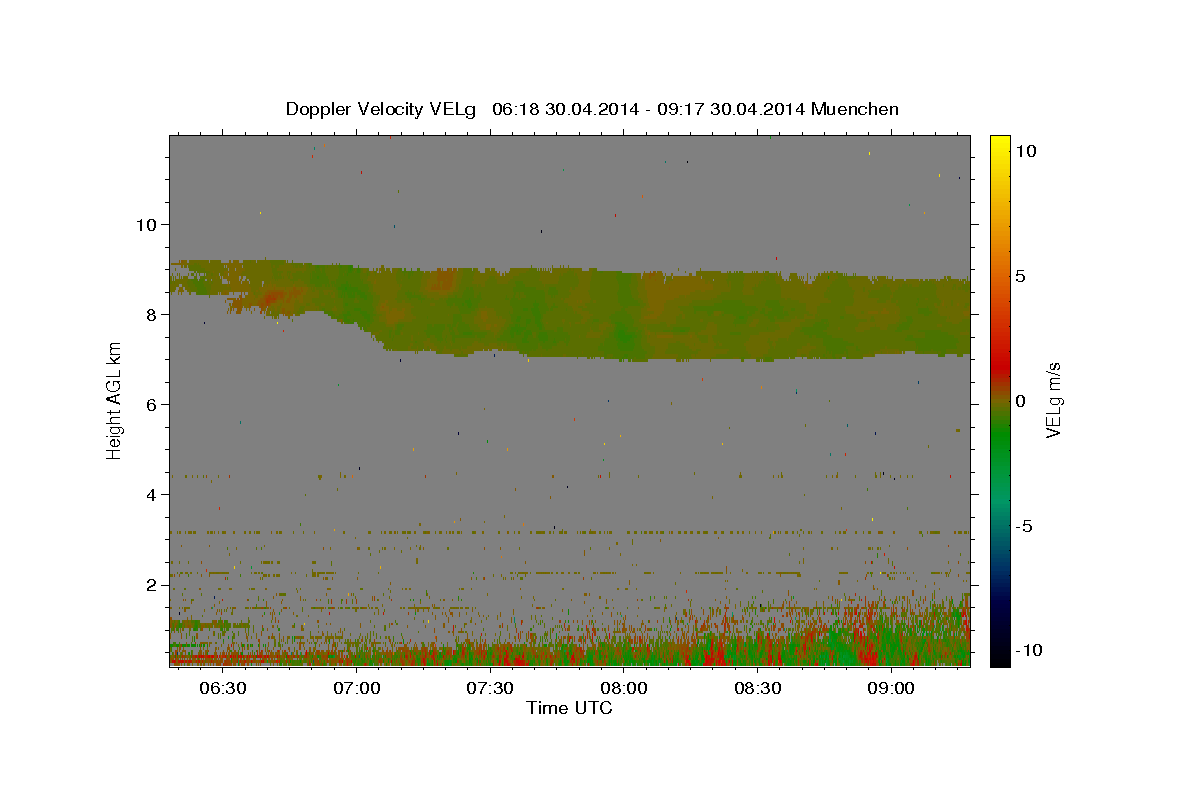The width and height of the screenshot is (1200, 800).
Task: Click the height tick label 6
Action: click(x=151, y=404)
